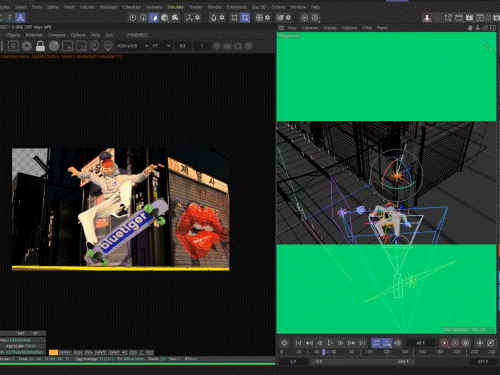500x375 pixels.
Task: Click the current frame field showing 48 F
Action: (421, 343)
